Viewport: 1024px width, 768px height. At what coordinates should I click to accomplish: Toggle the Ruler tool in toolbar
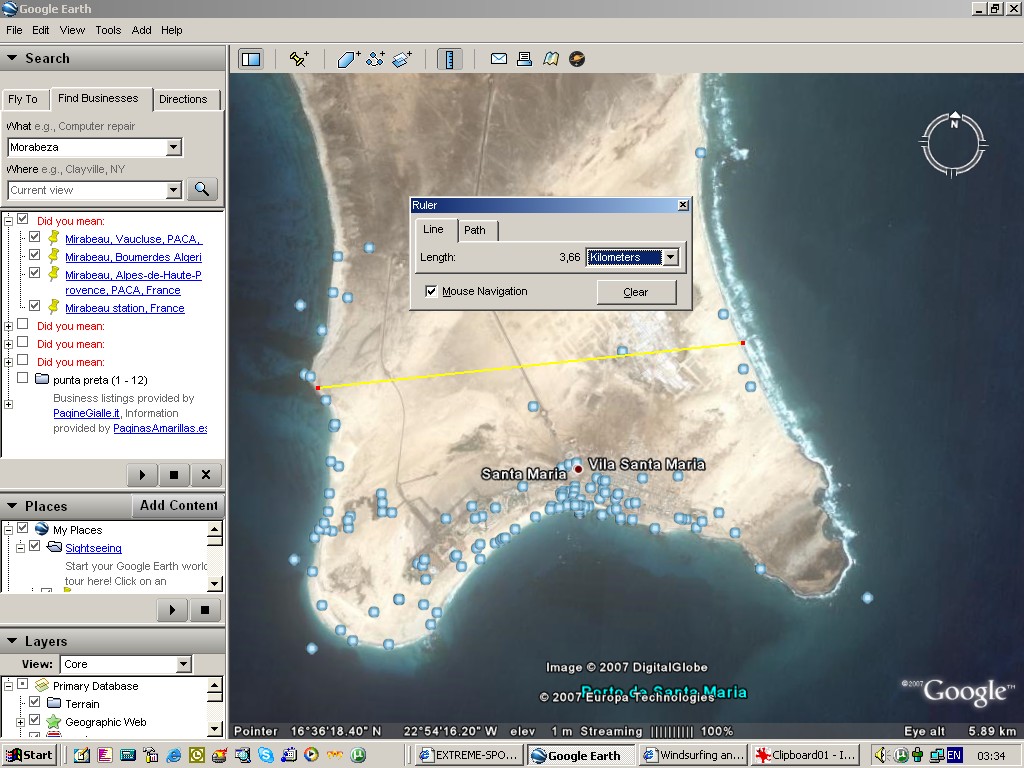tap(450, 59)
